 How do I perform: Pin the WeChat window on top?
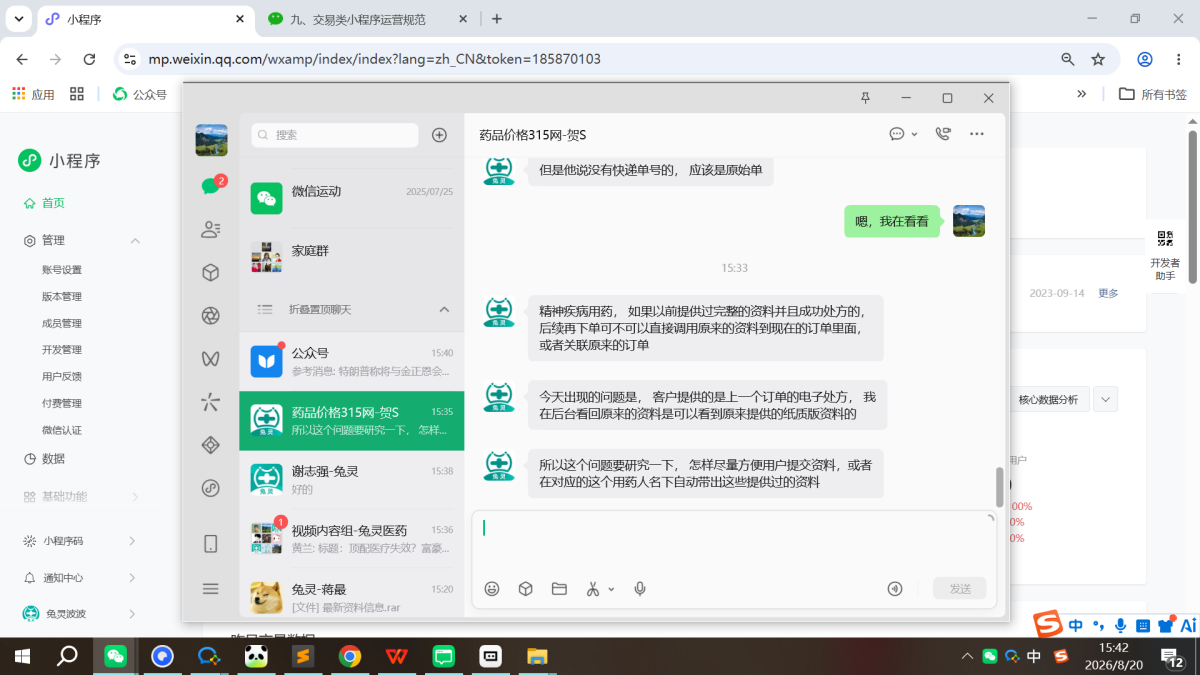coord(866,98)
